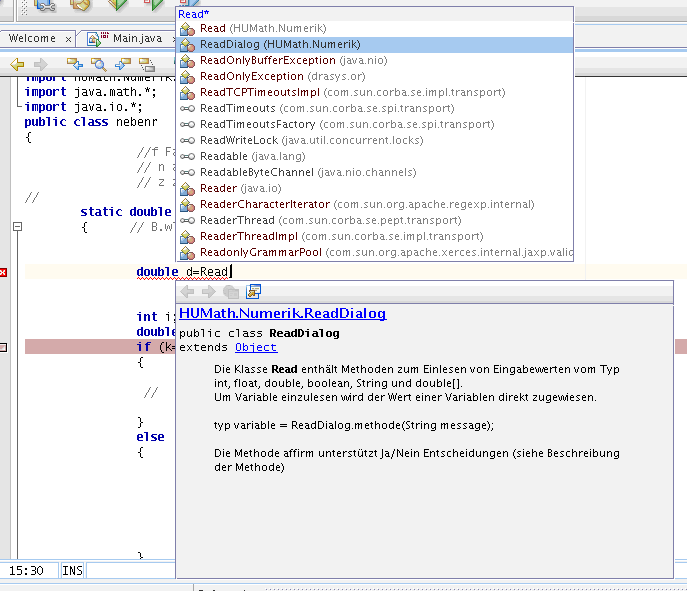Viewport: 687px width, 591px height.
Task: Switch to the Welcome tab
Action: [32, 38]
